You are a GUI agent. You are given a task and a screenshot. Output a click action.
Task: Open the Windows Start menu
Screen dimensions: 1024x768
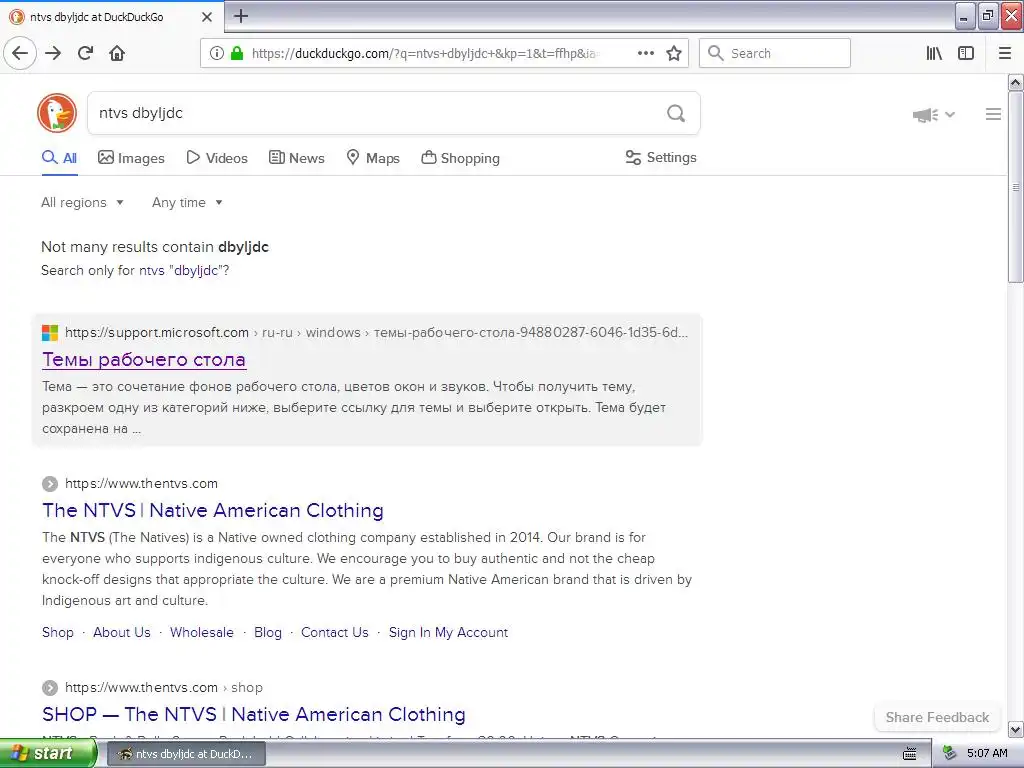(48, 754)
